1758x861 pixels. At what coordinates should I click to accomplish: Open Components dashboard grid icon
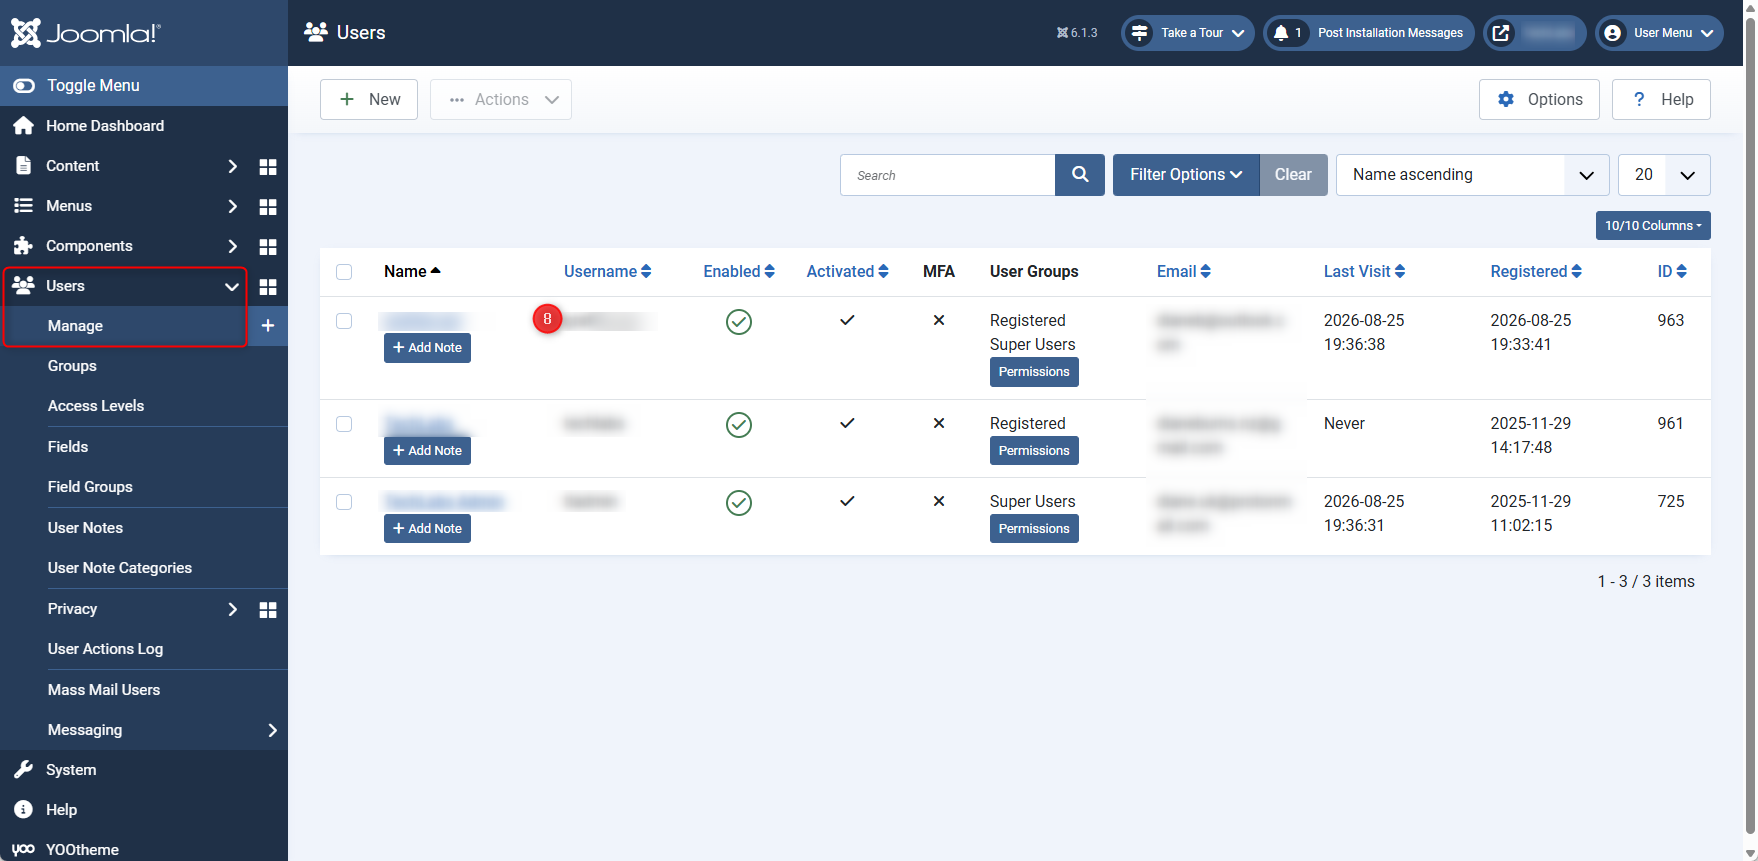point(268,246)
